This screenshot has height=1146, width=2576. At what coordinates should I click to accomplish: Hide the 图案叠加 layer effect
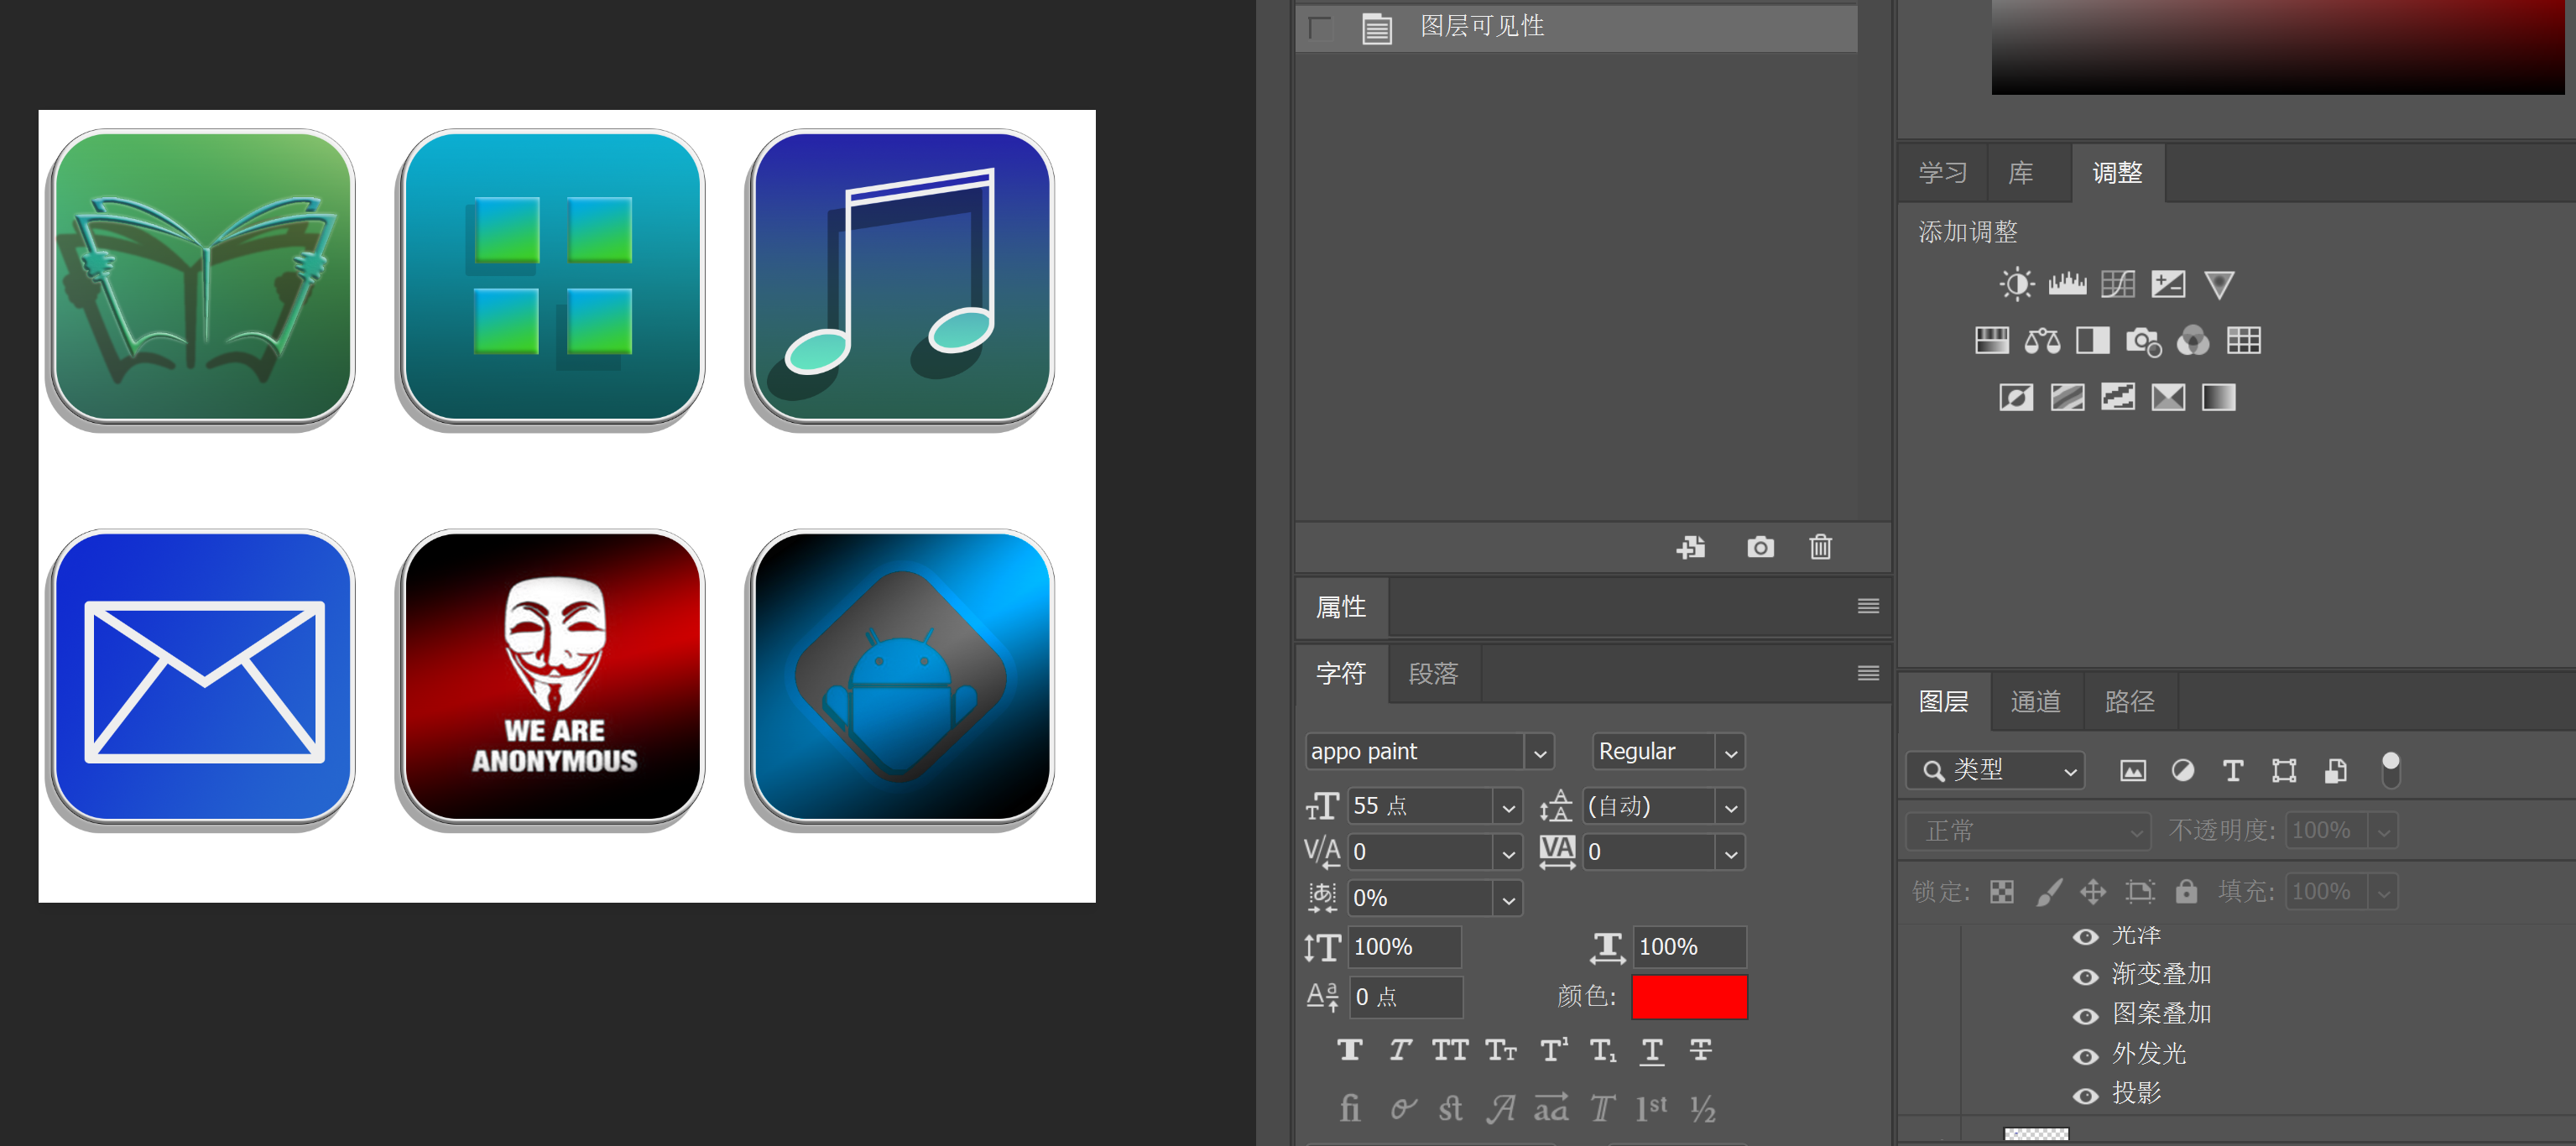2085,1016
